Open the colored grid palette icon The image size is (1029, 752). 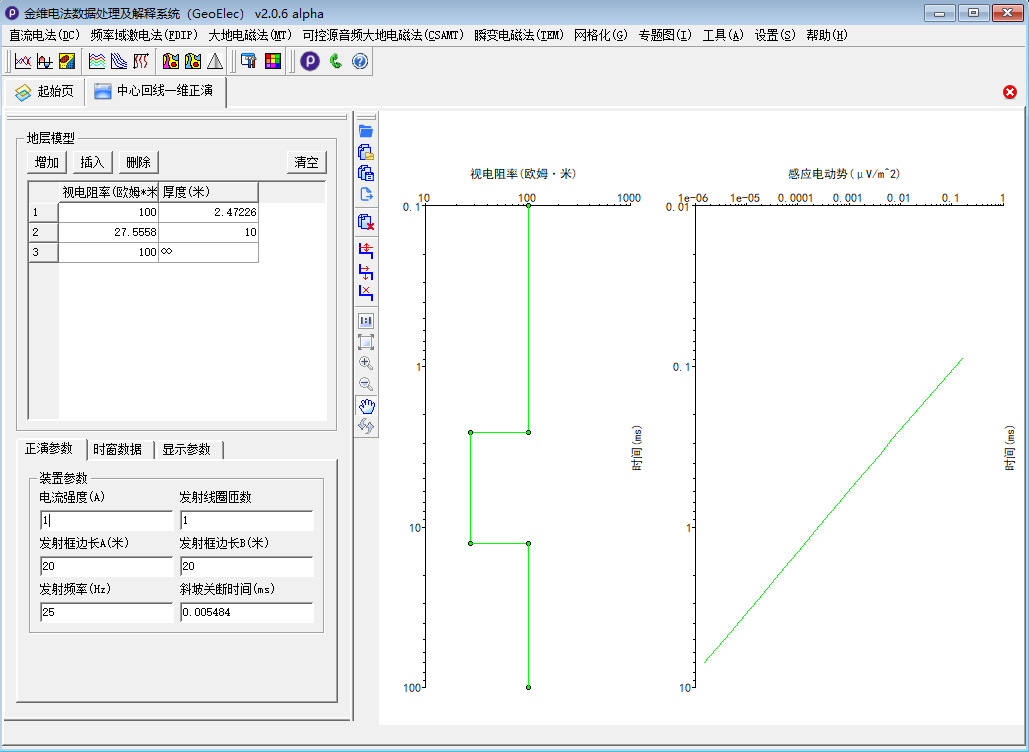(272, 62)
